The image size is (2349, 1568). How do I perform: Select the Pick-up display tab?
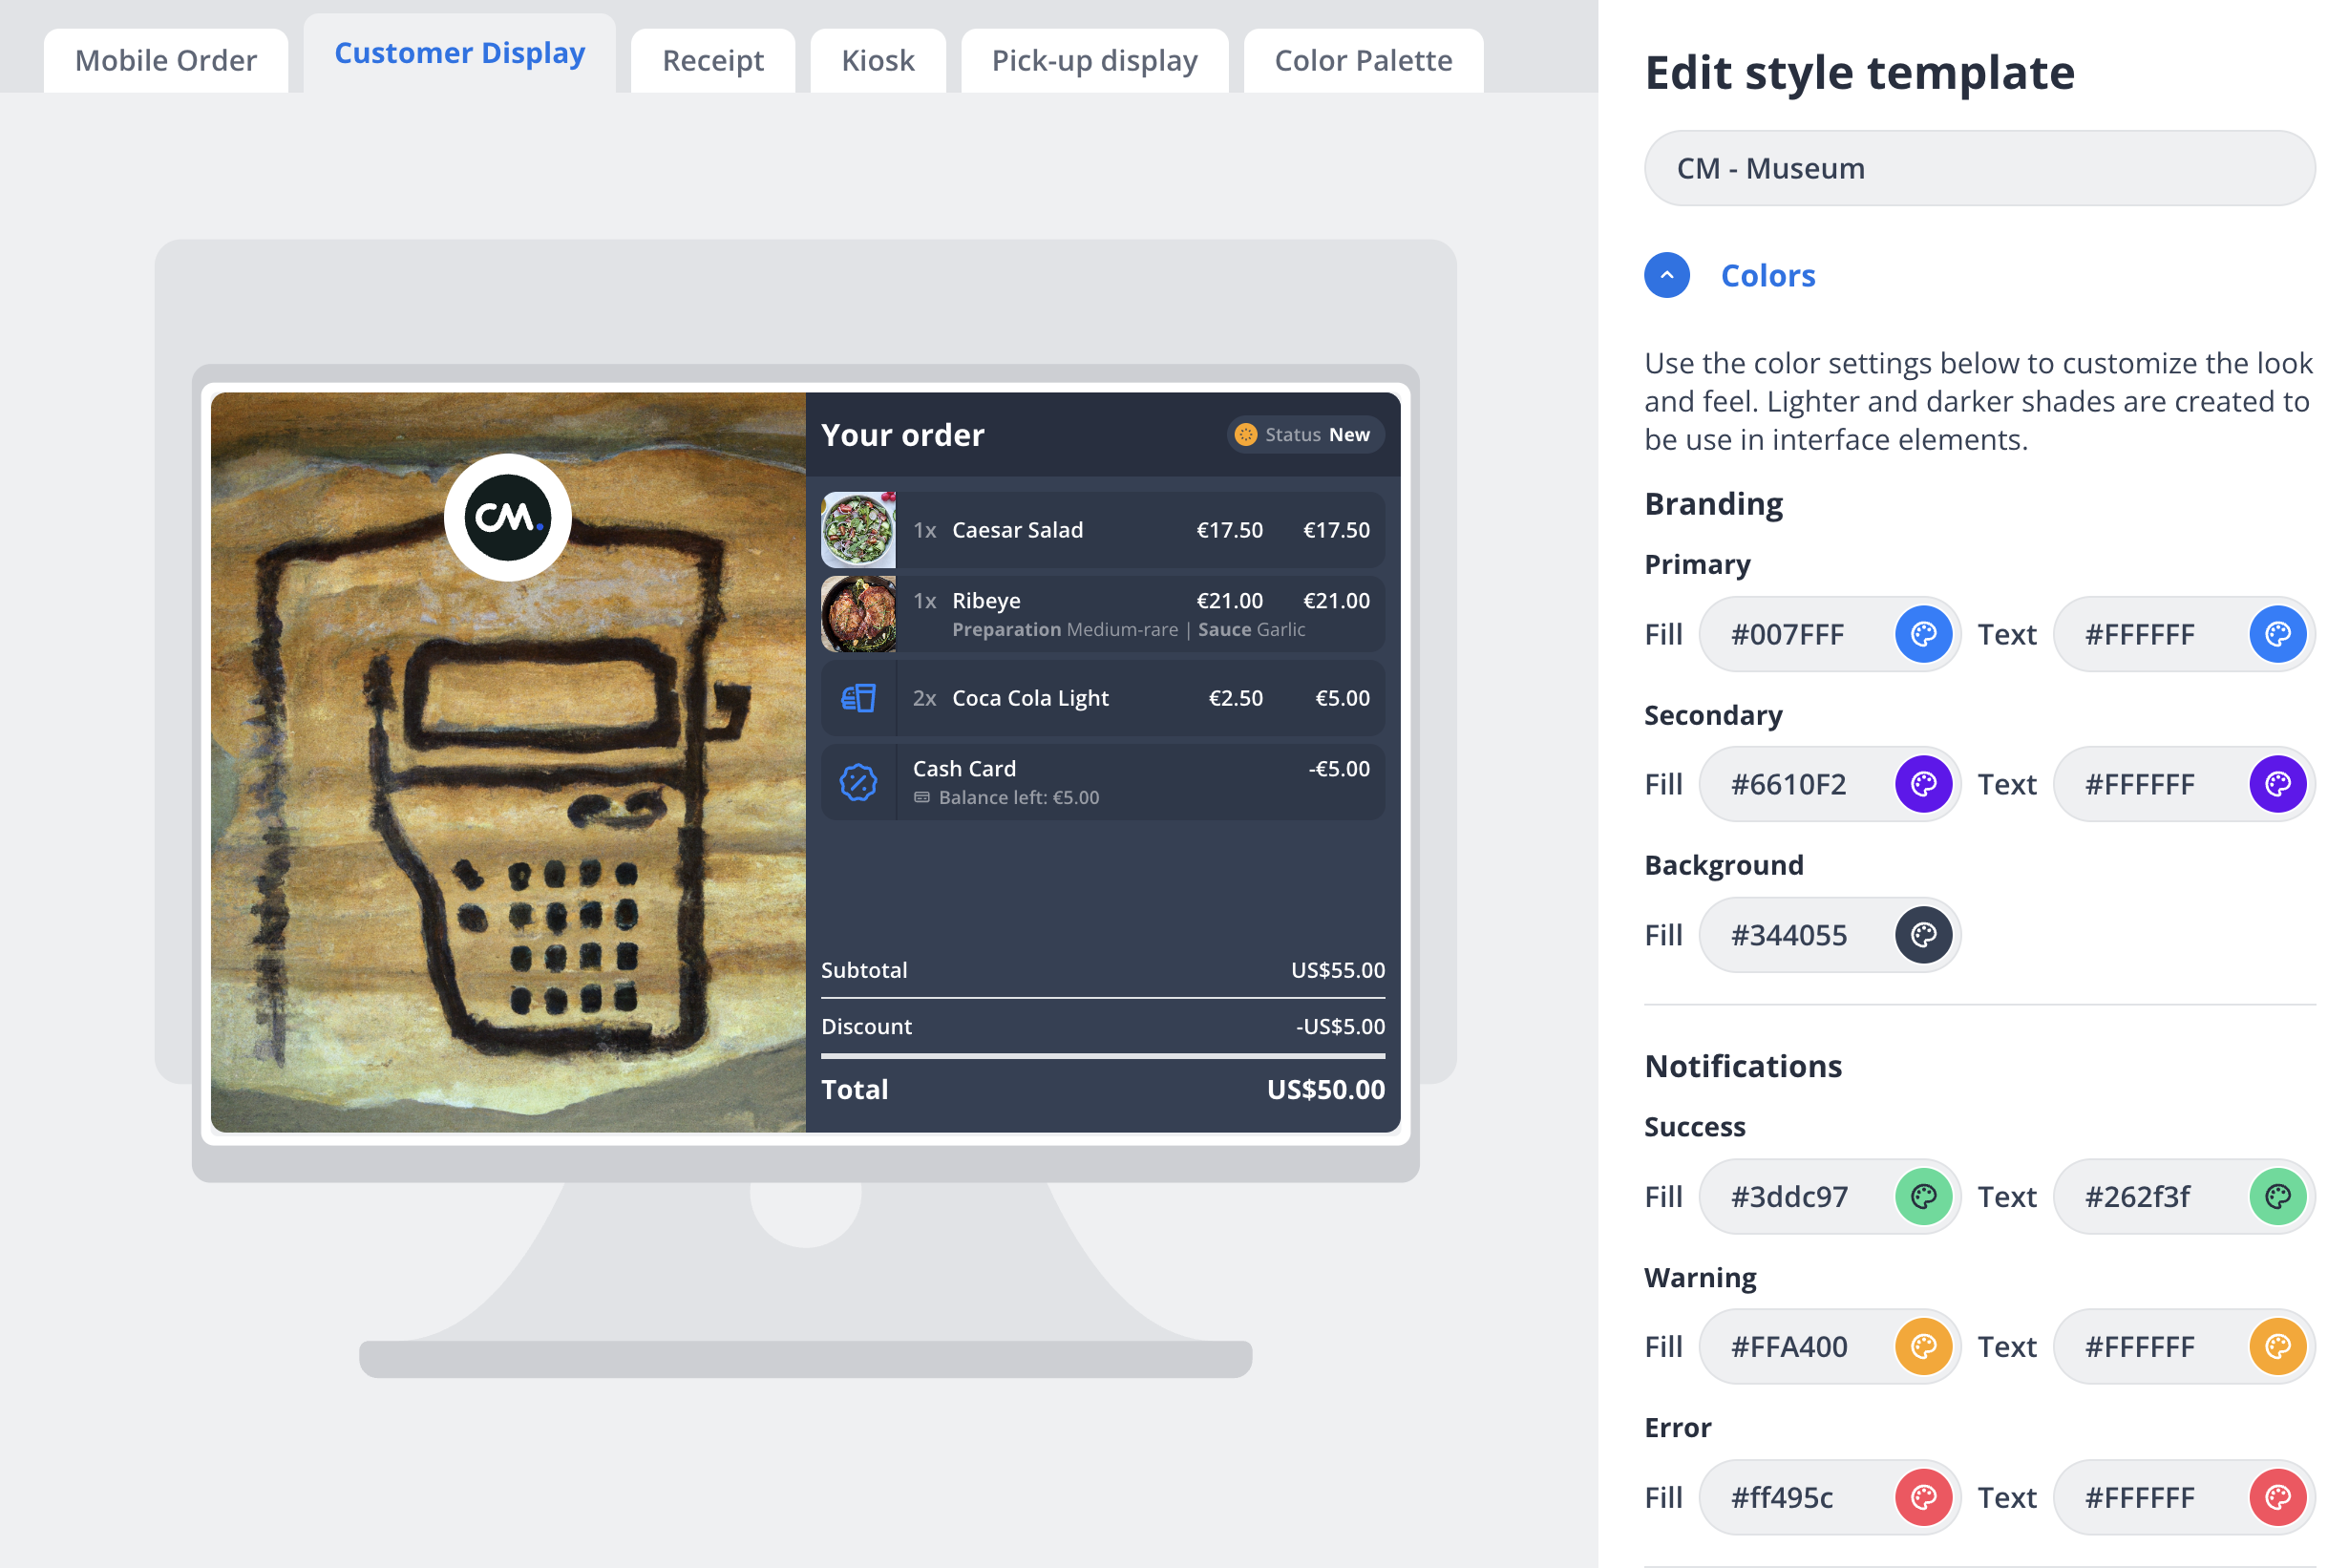(x=1094, y=61)
